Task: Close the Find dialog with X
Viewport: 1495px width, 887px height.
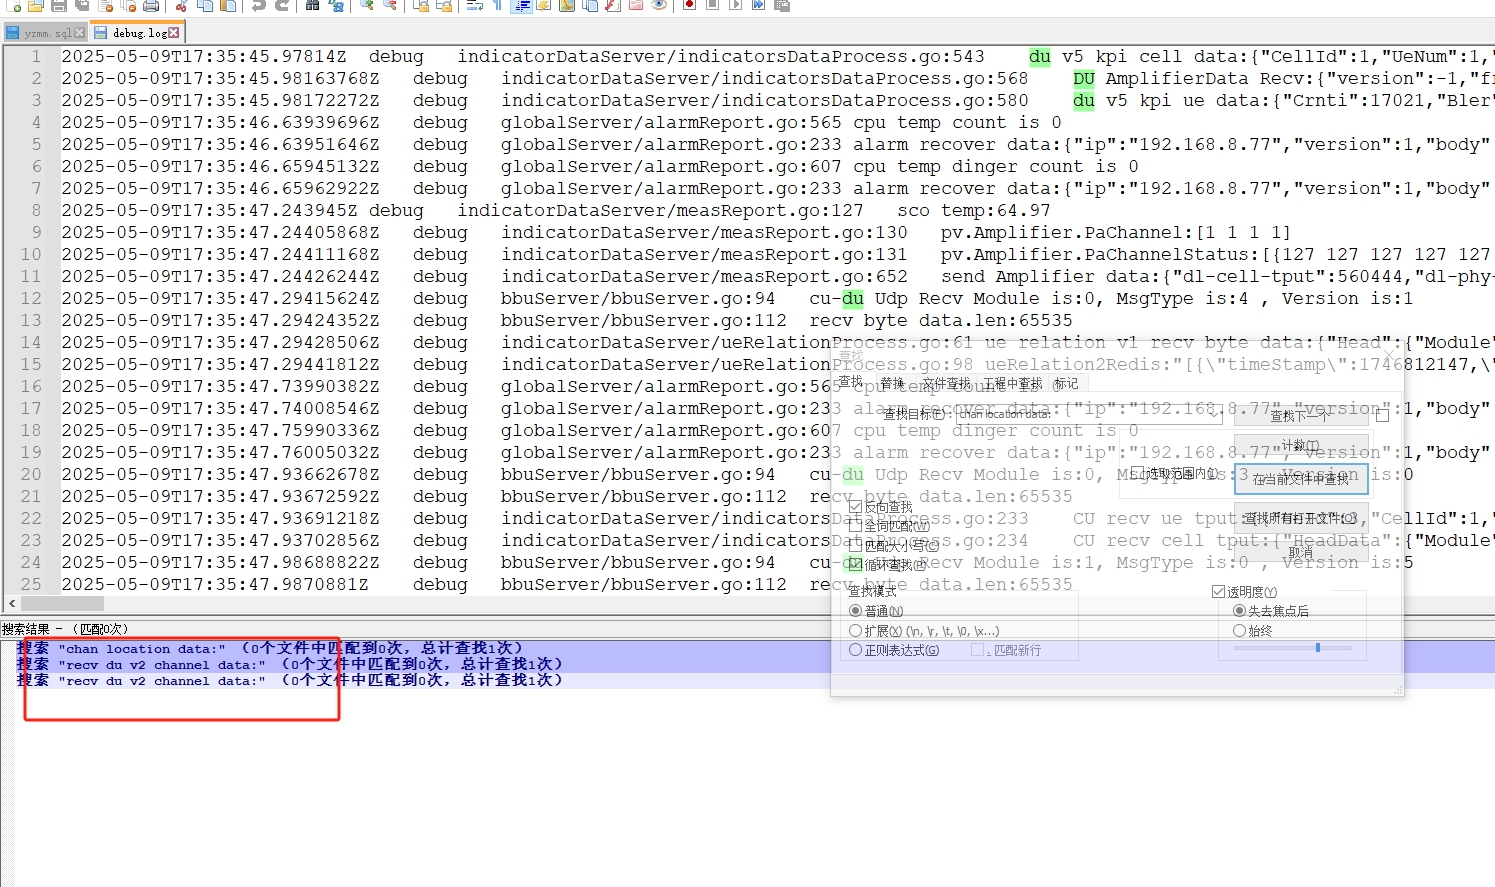Action: point(1389,355)
